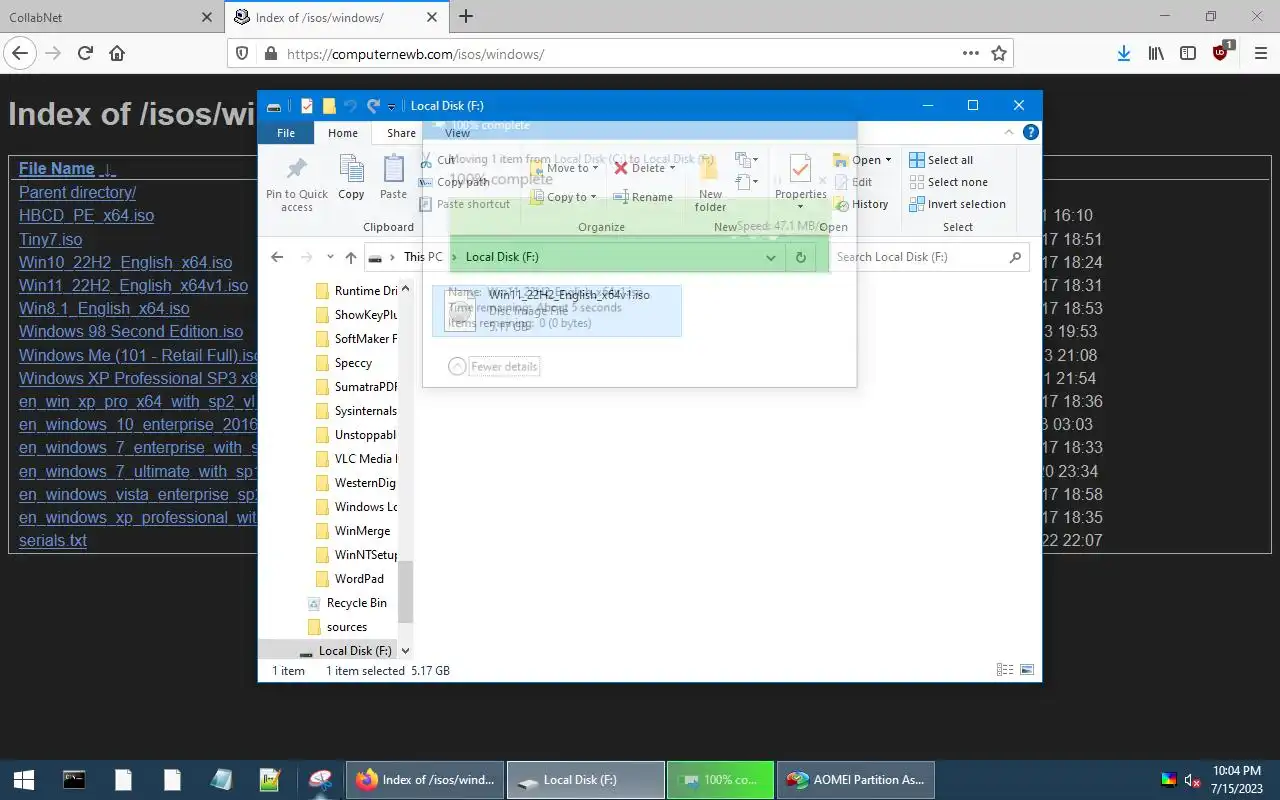Collapse the Explorer ribbon chevron
This screenshot has height=800, width=1280.
1009,132
